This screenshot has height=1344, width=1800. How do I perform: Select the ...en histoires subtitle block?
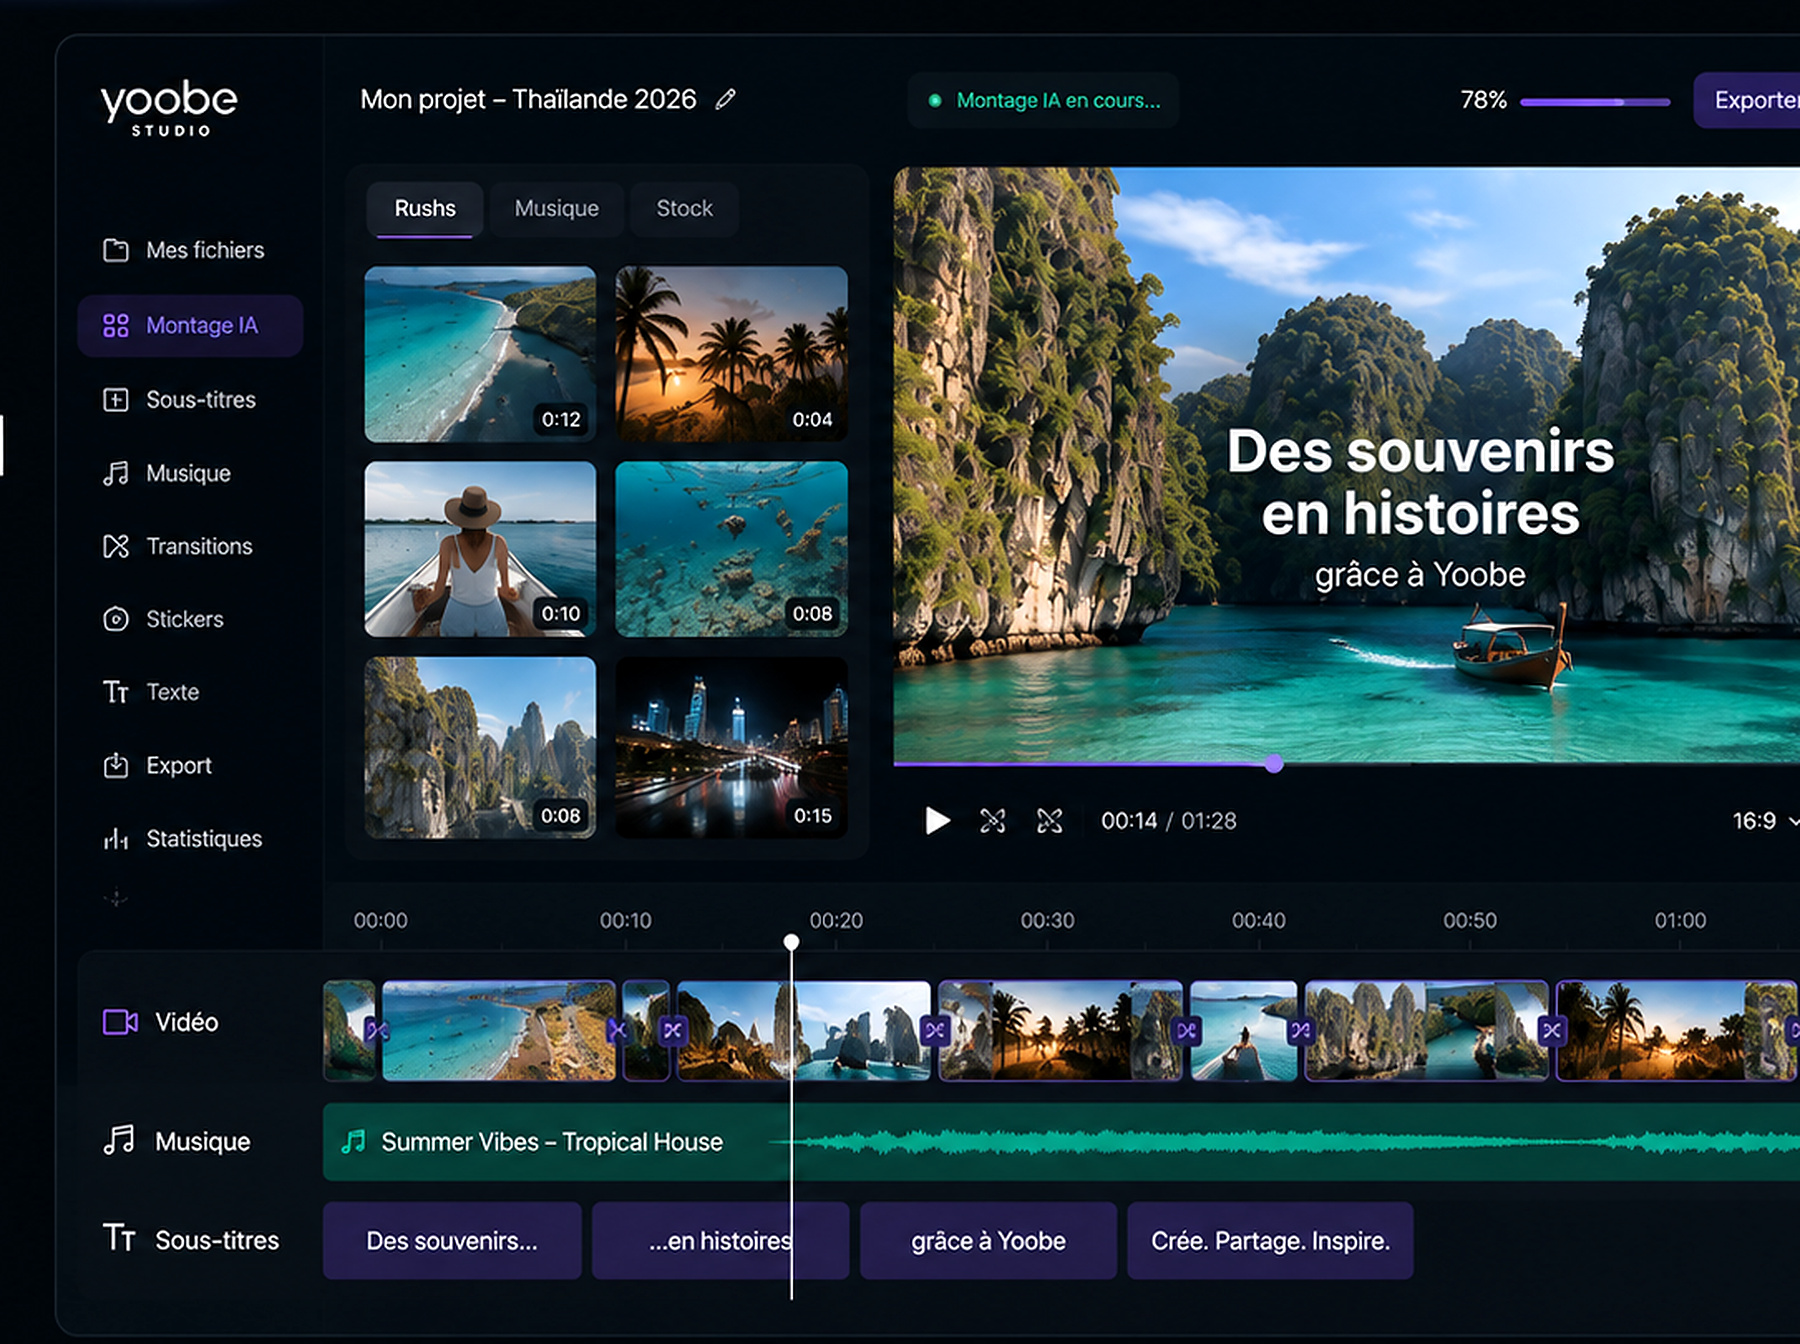click(720, 1241)
